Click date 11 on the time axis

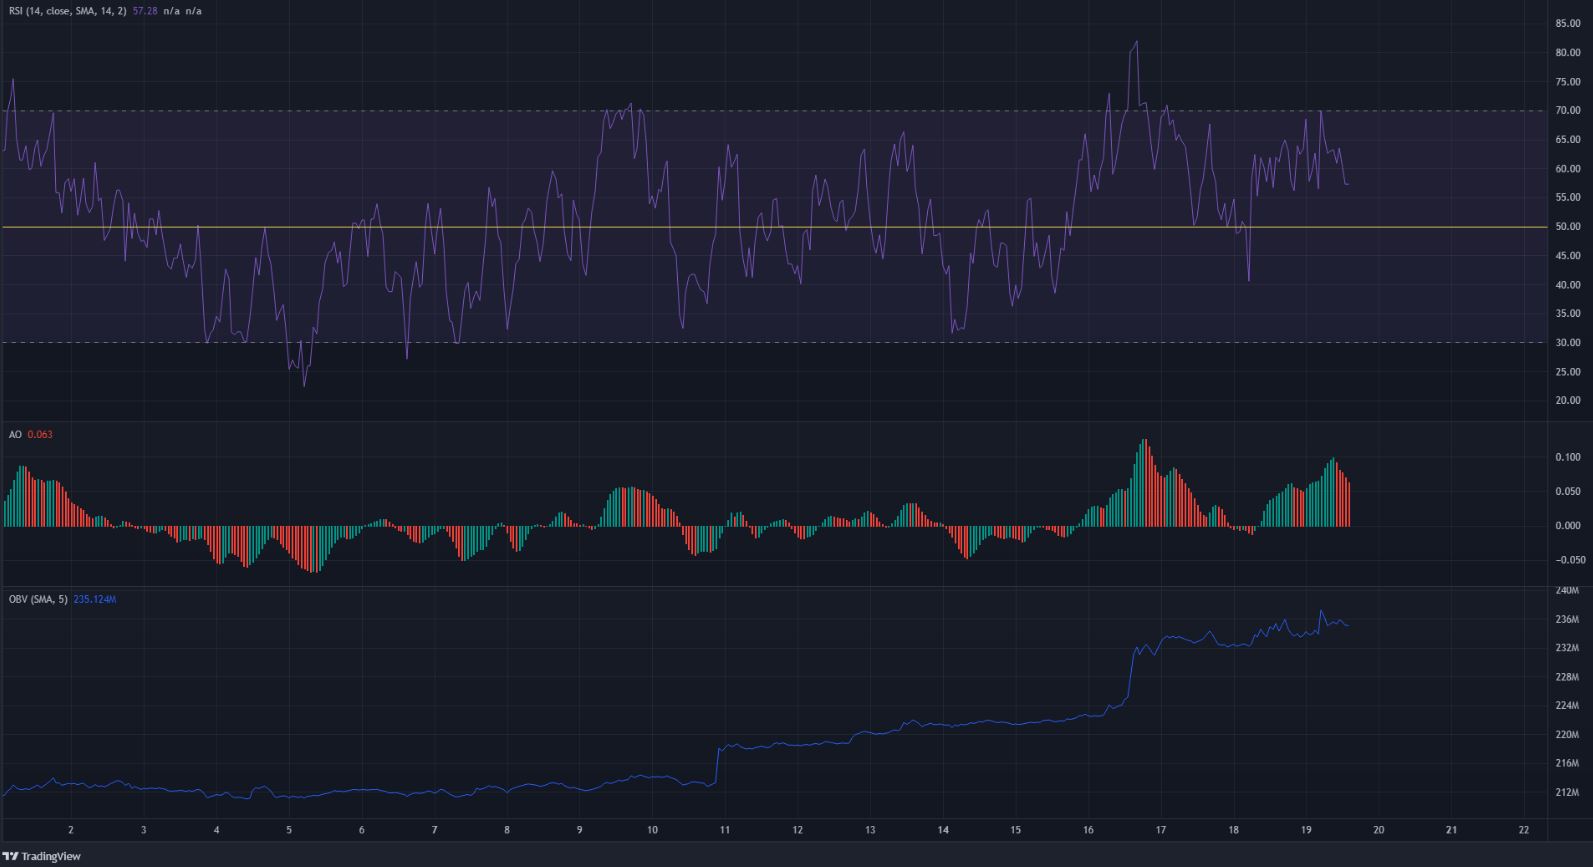(725, 830)
